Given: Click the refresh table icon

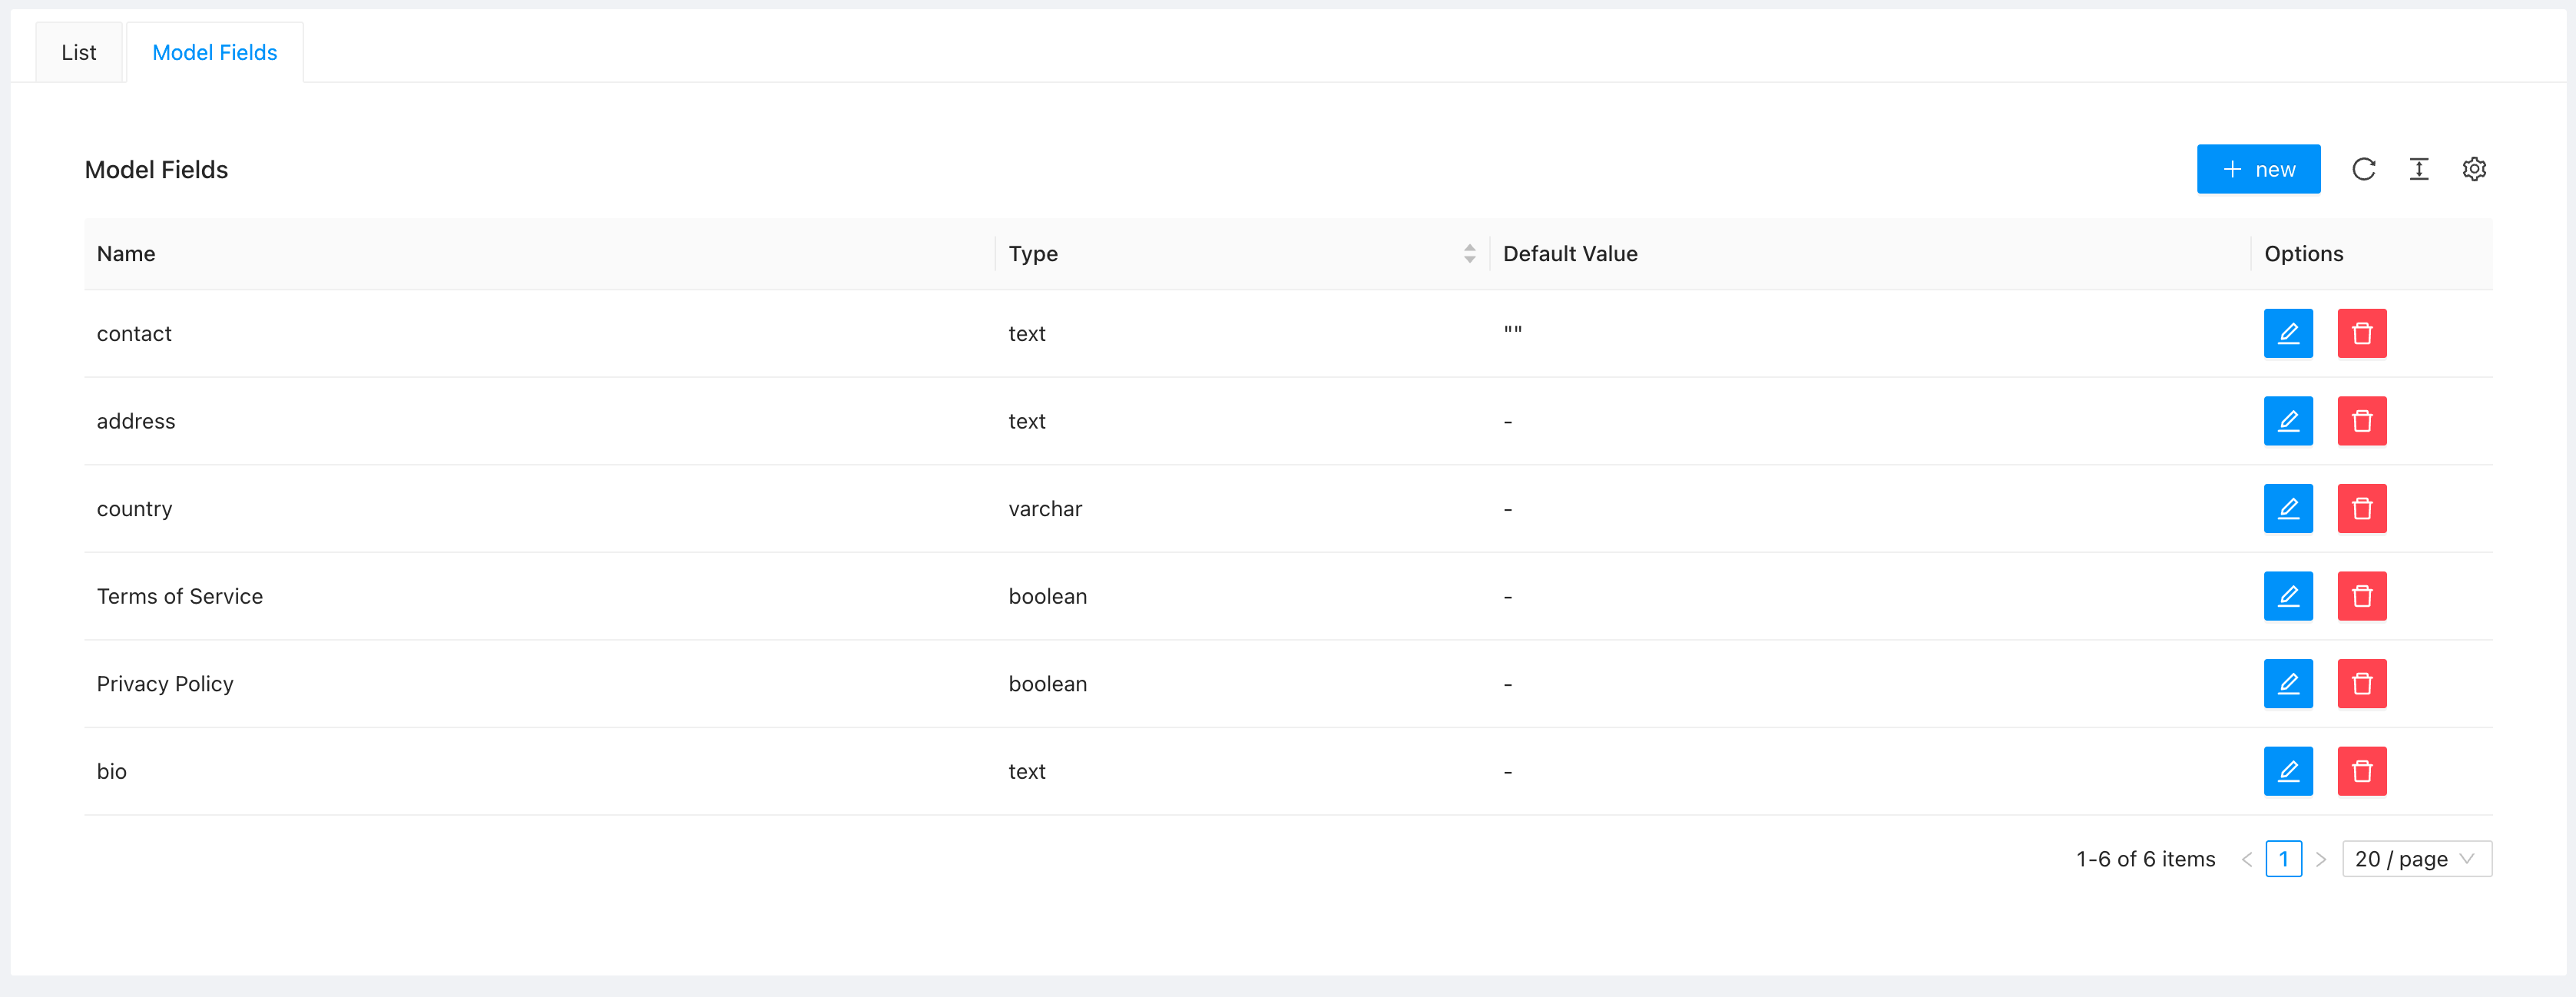Looking at the screenshot, I should tap(2363, 169).
